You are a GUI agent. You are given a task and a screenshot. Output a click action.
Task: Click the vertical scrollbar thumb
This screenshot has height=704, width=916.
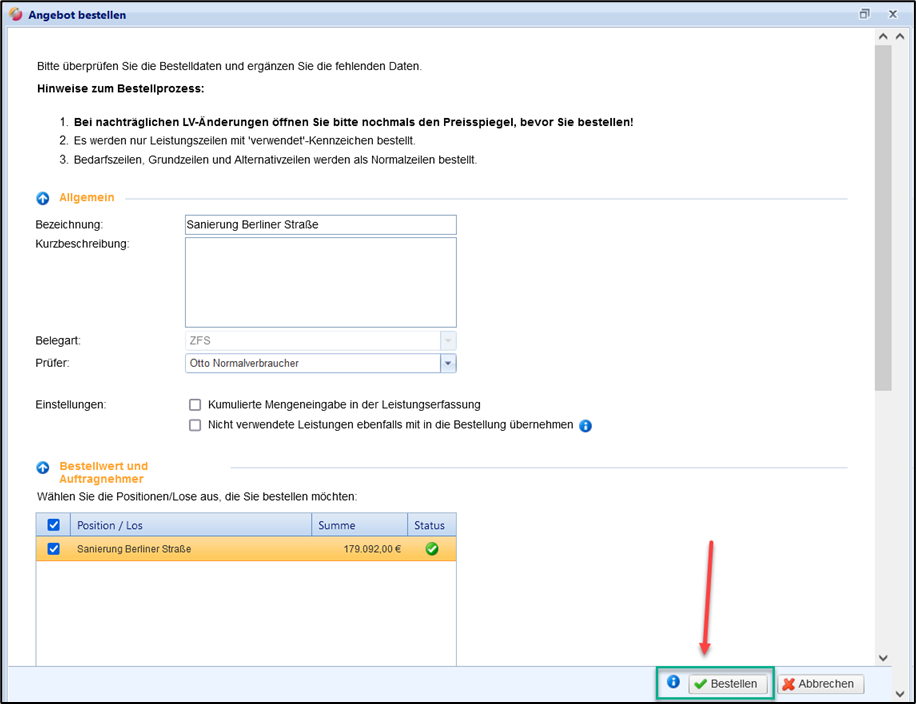click(x=882, y=215)
